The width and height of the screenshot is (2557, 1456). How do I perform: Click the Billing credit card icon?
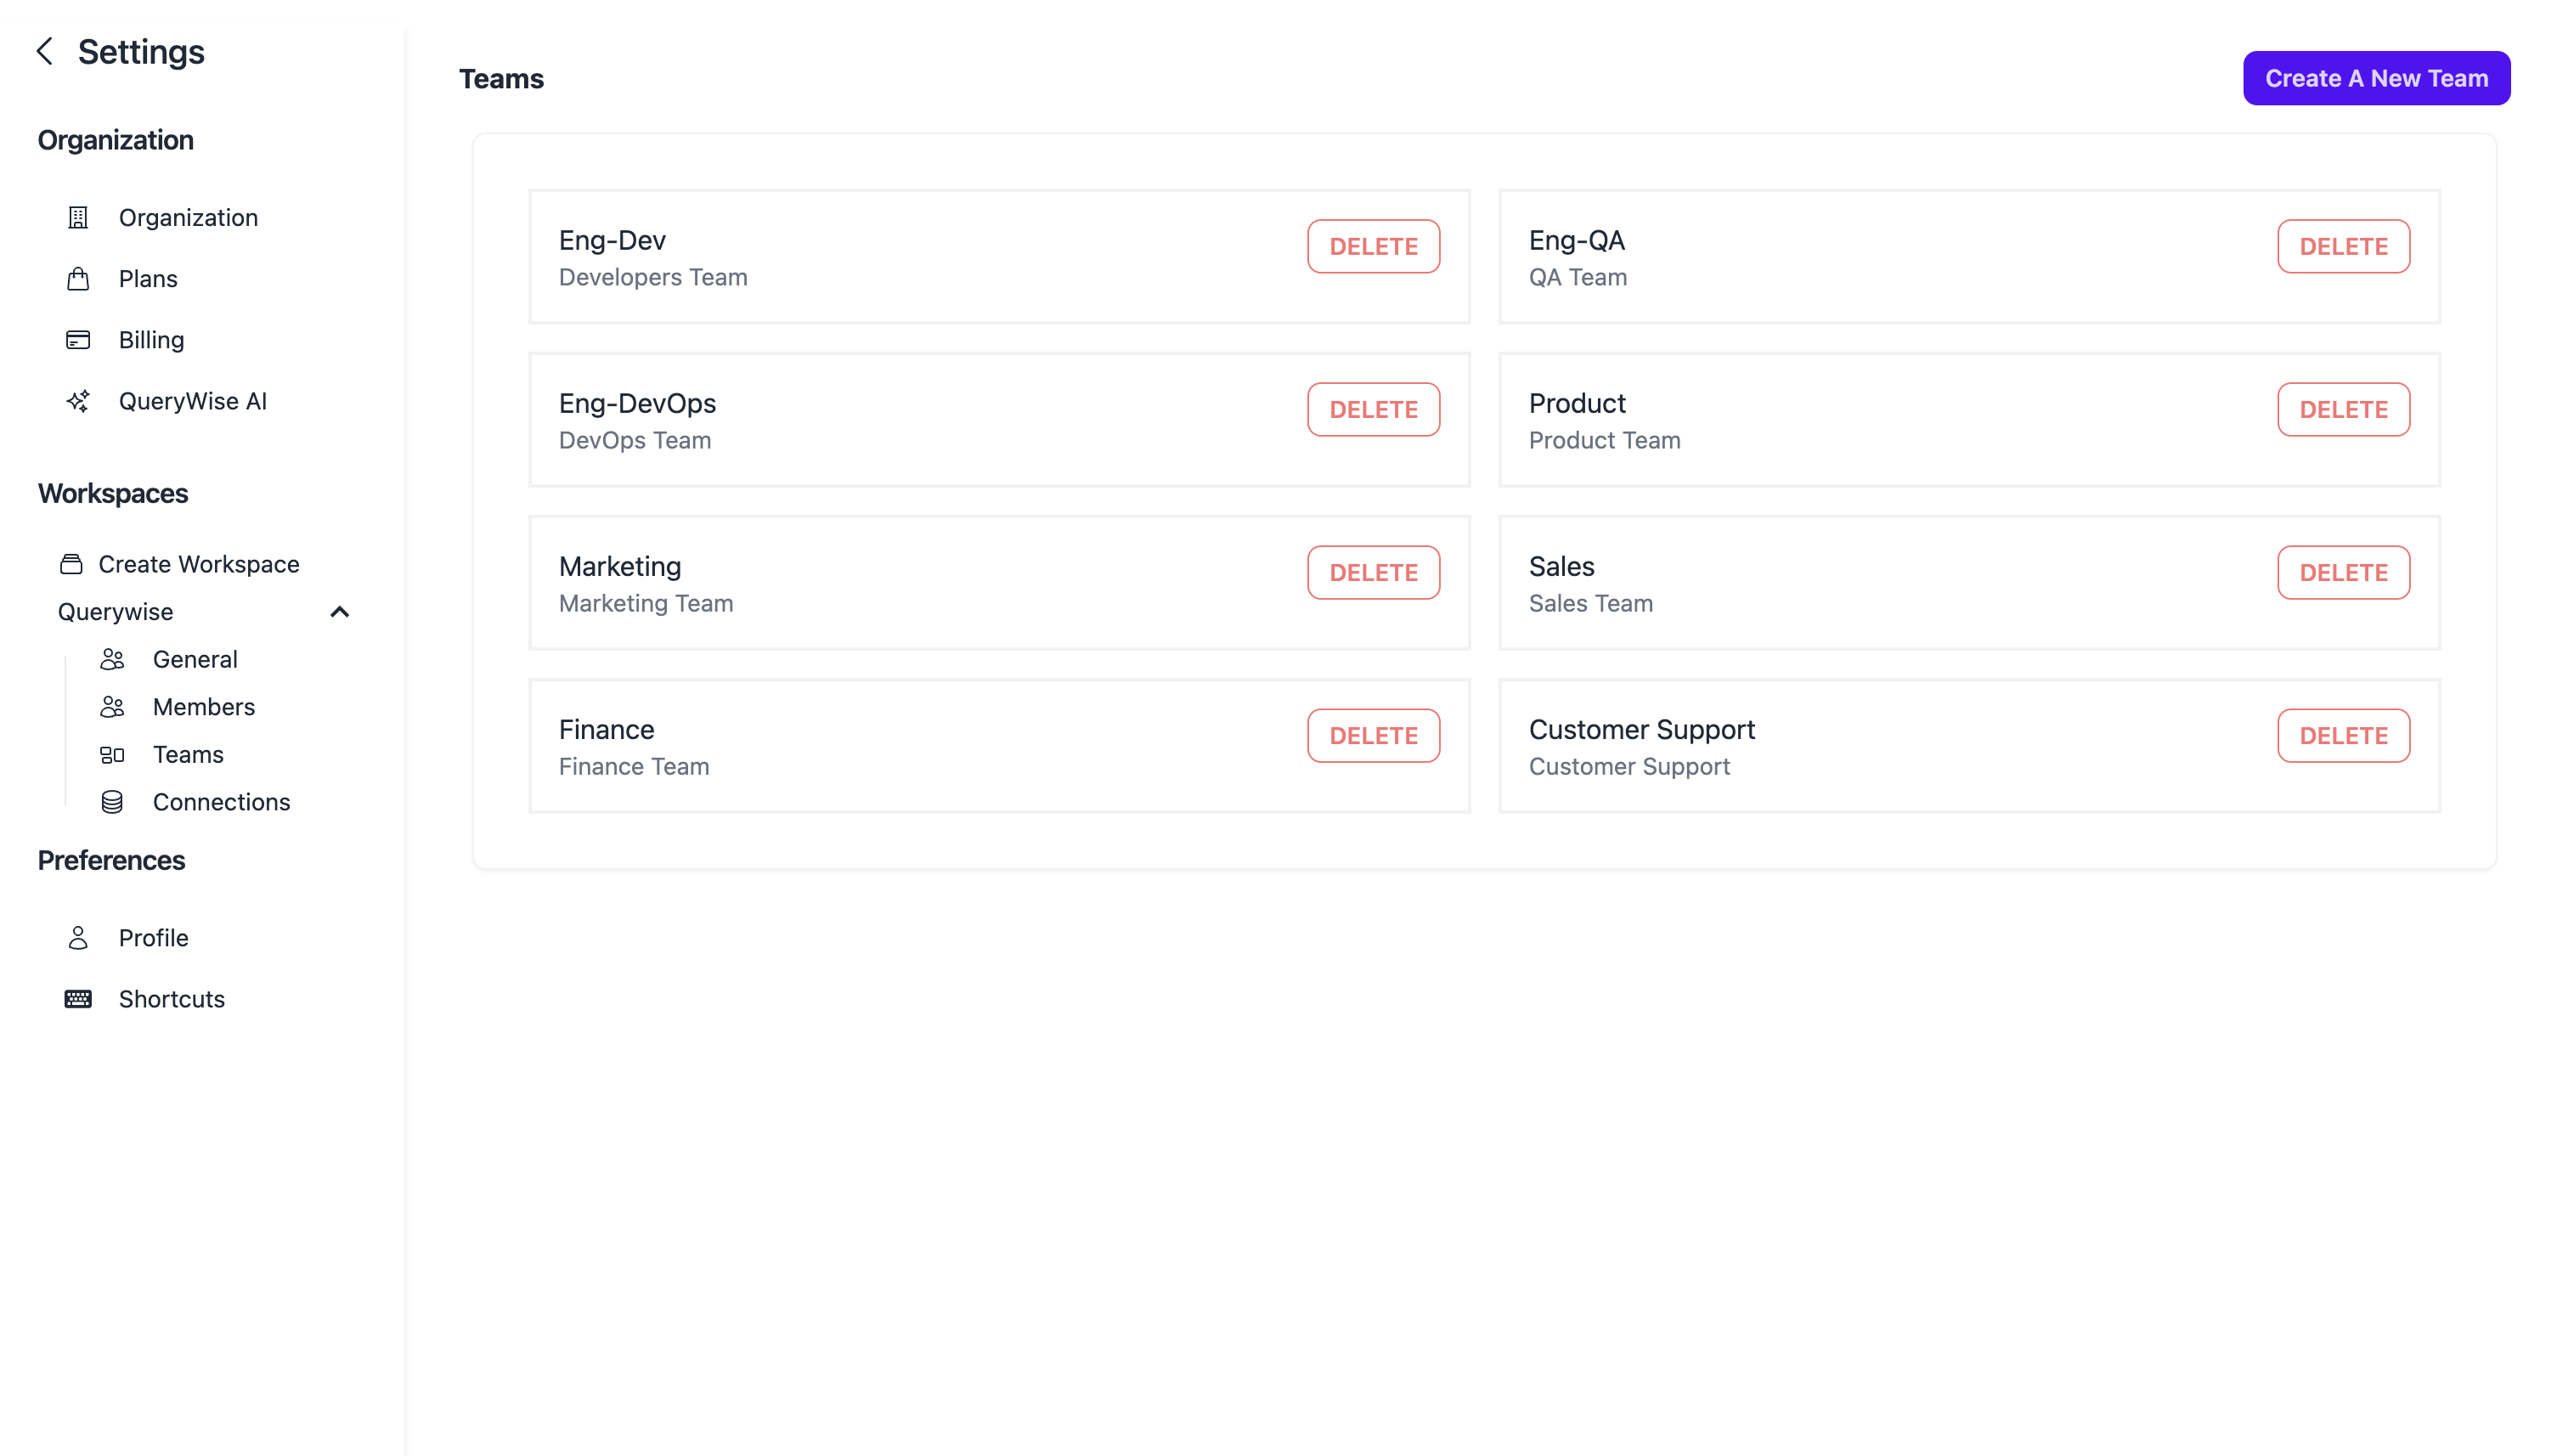[x=78, y=340]
